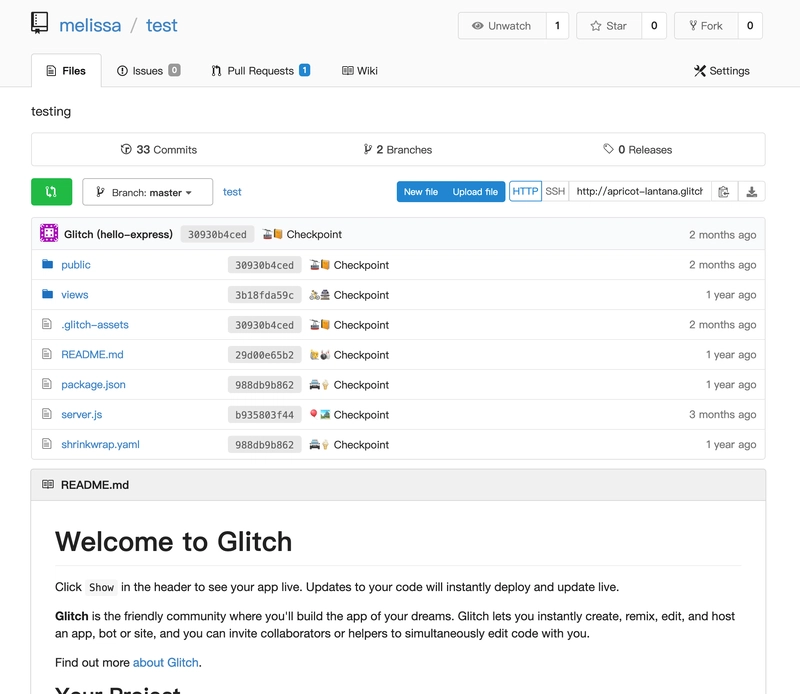This screenshot has width=800, height=694.
Task: Open the Issues tab
Action: [148, 71]
